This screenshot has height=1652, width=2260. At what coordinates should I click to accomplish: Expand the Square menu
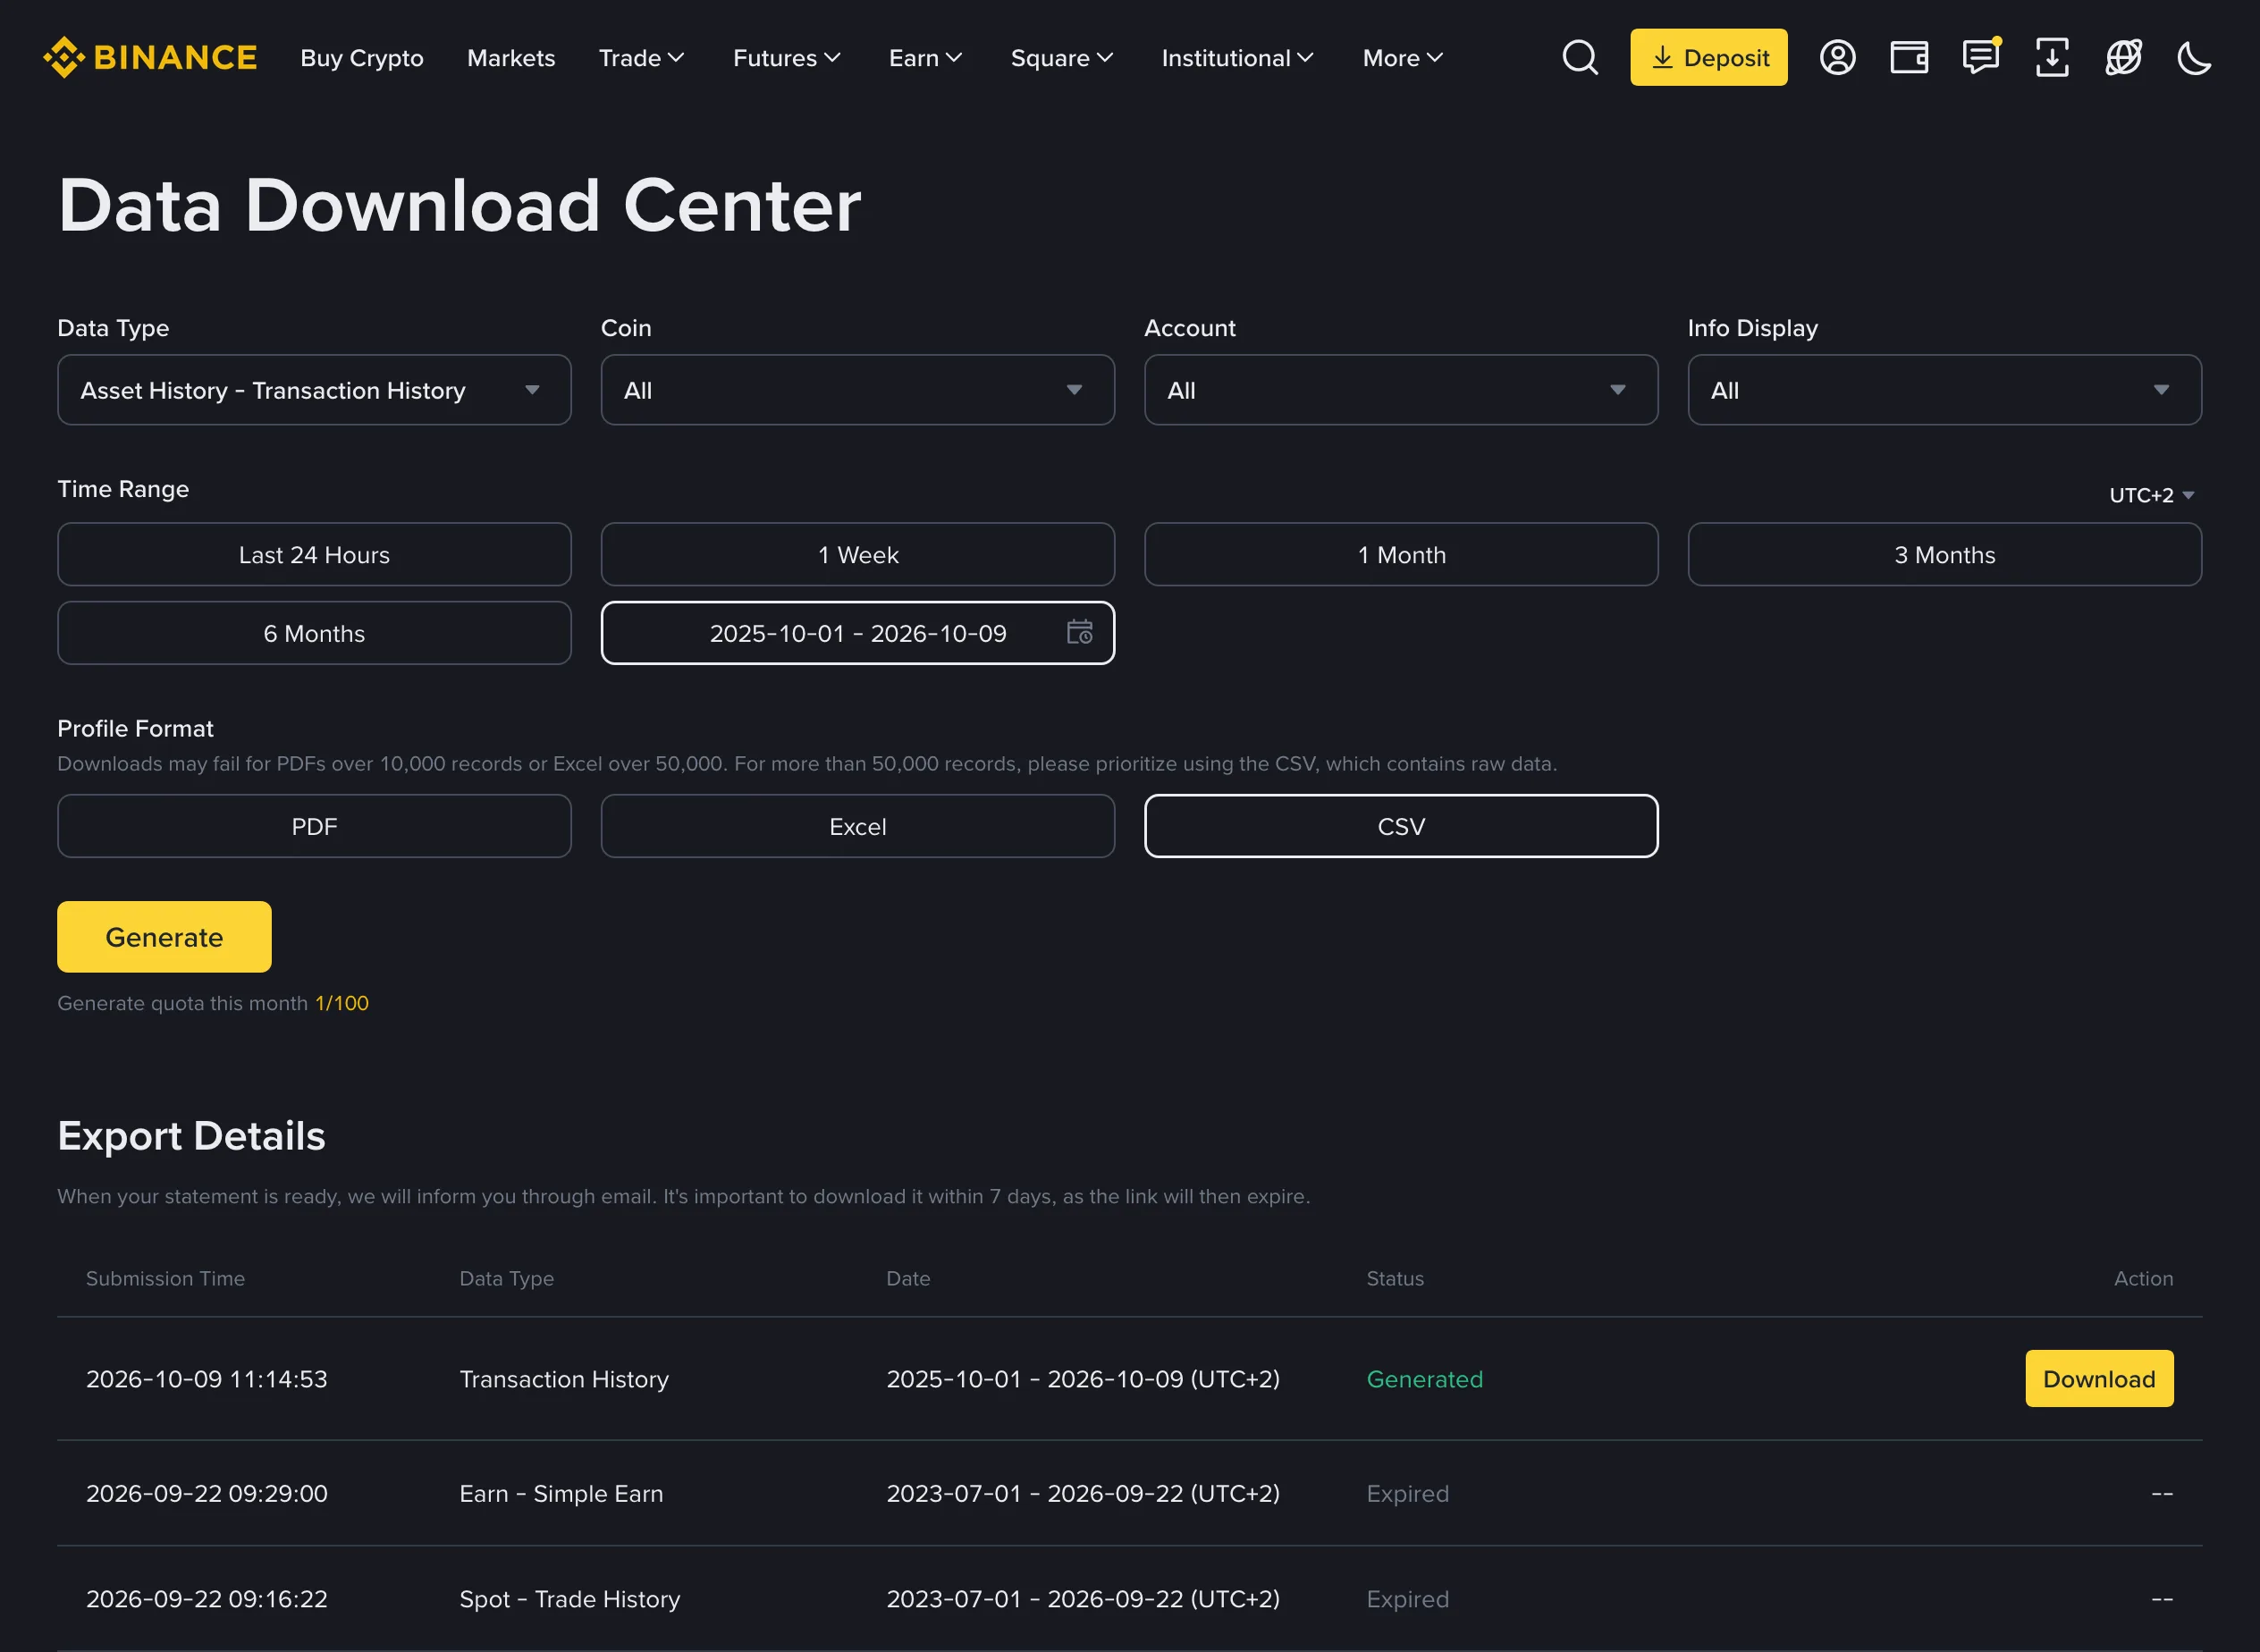[x=1061, y=58]
